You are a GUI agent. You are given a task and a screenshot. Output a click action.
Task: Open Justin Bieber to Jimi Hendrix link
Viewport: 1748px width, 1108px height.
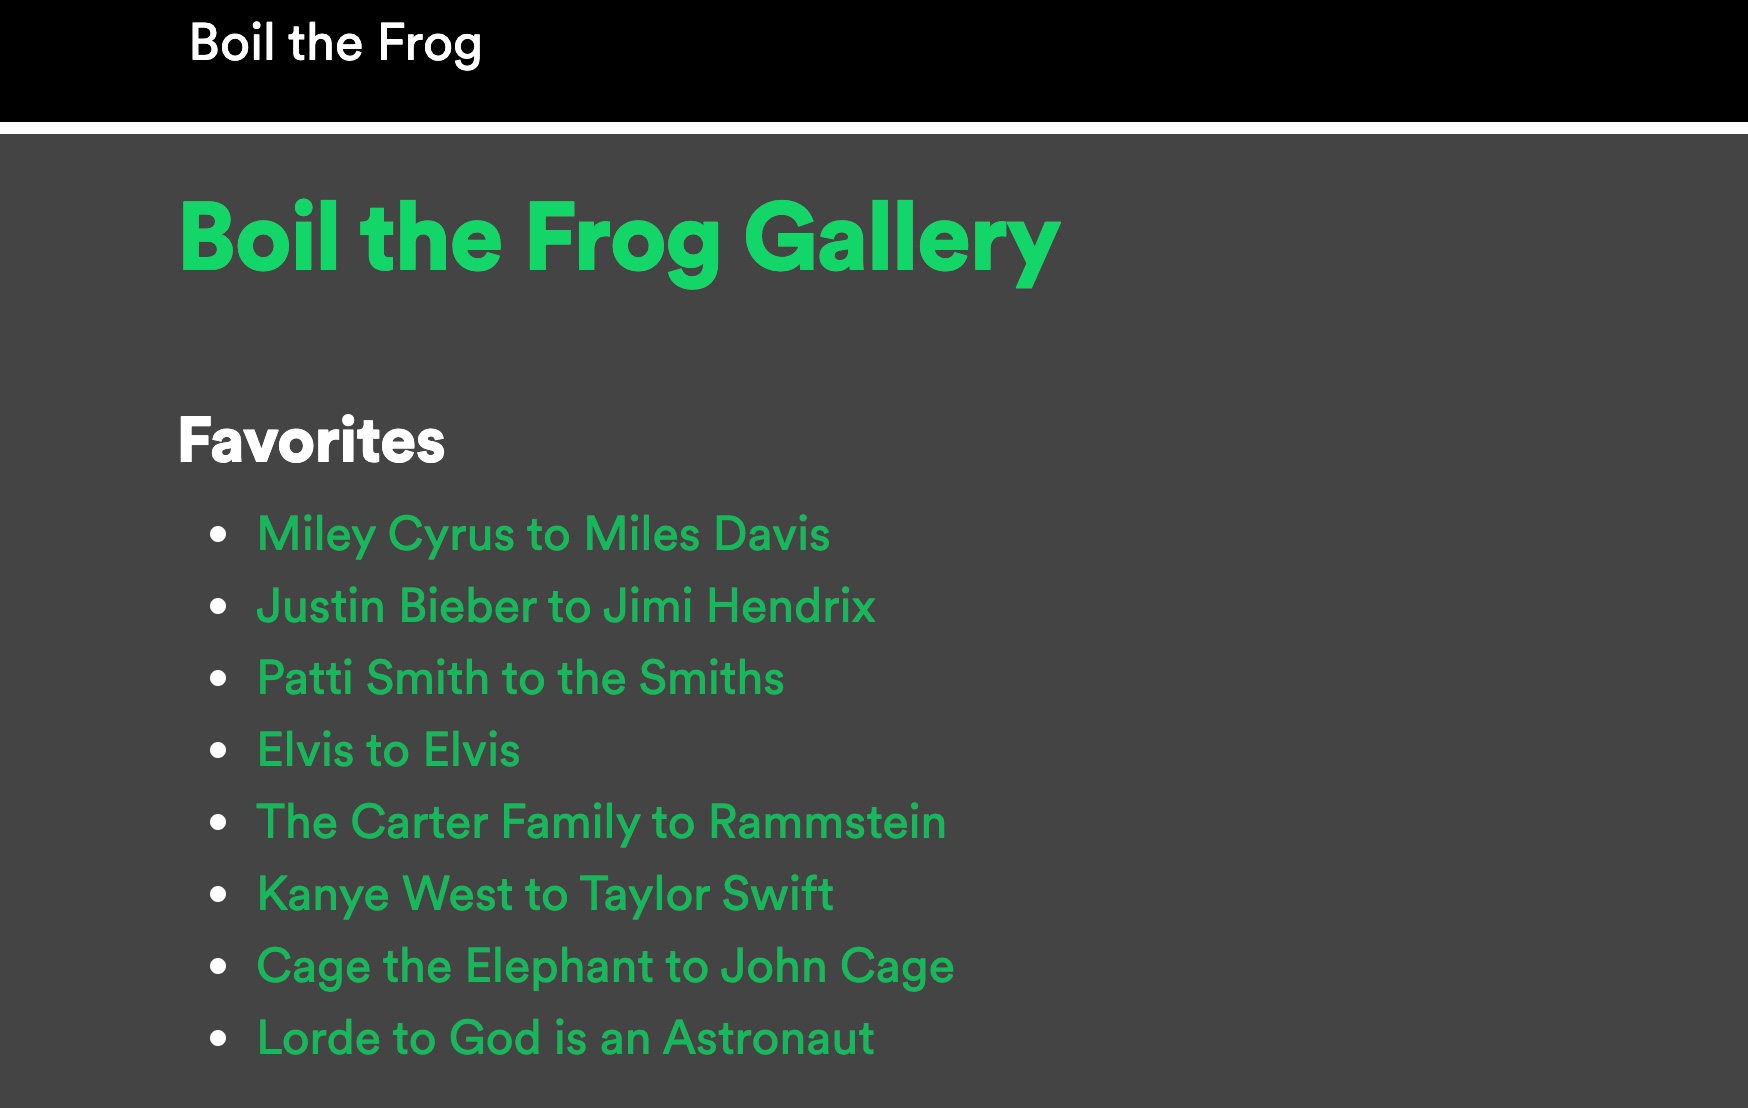coord(566,606)
